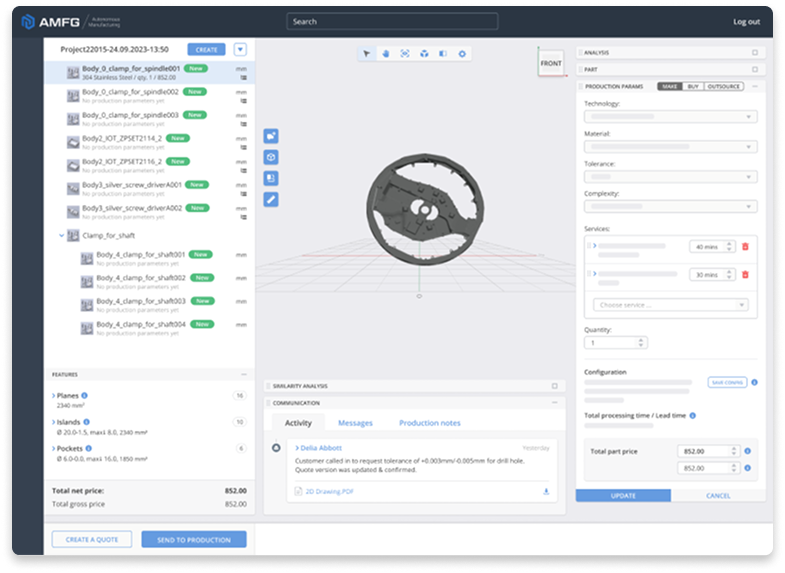
Task: Minimize the Communication panel
Action: click(x=555, y=403)
